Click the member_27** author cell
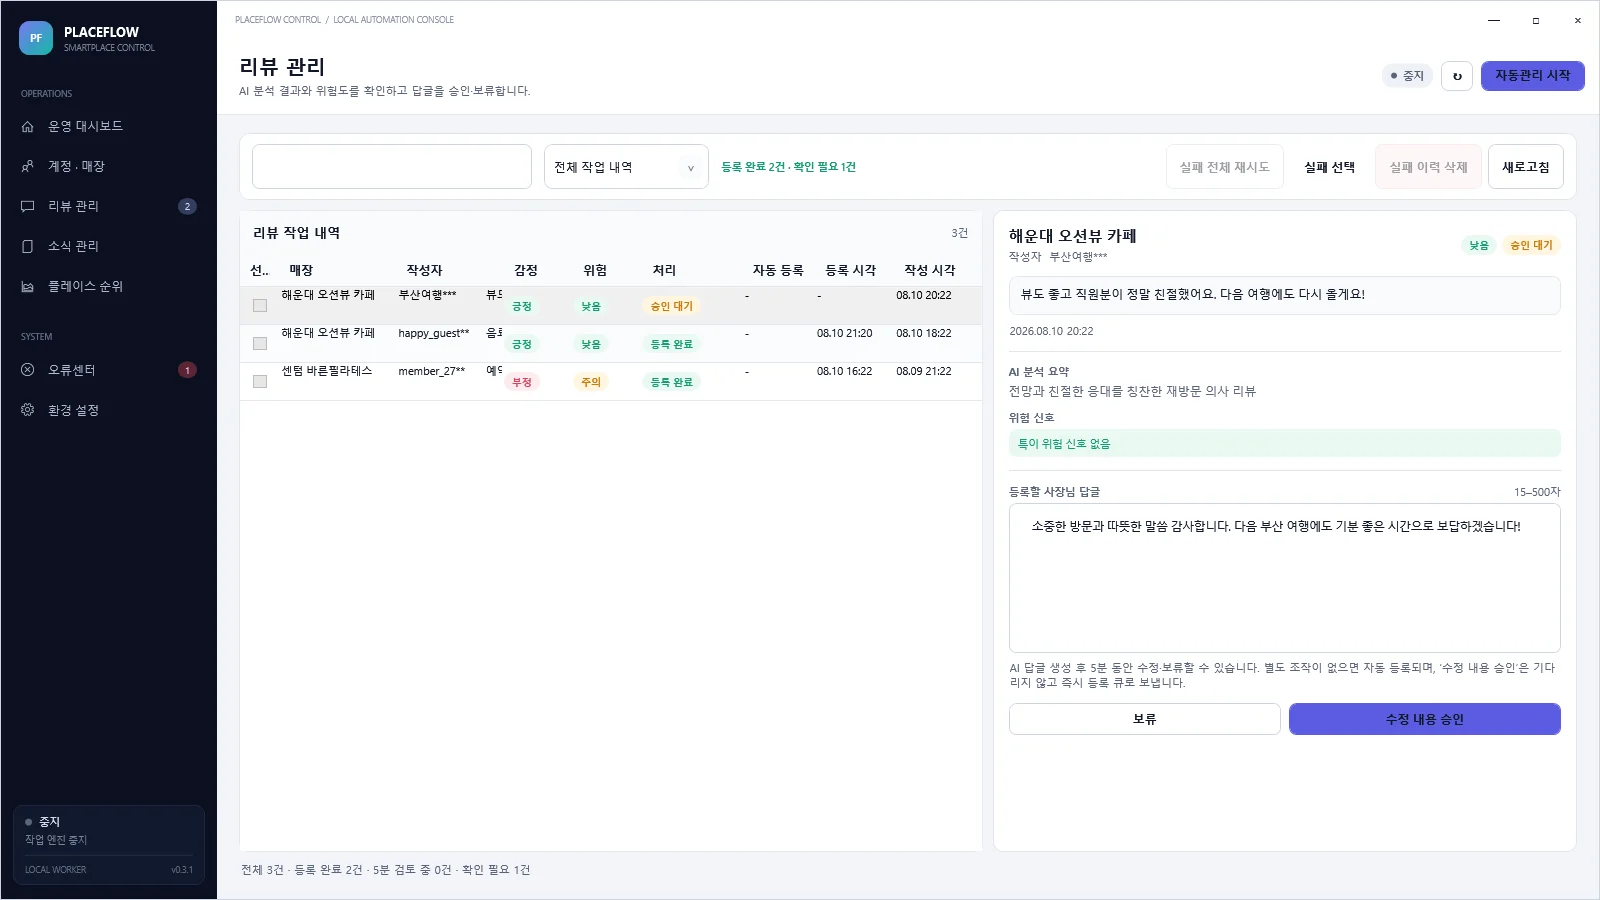Image resolution: width=1600 pixels, height=900 pixels. 431,371
